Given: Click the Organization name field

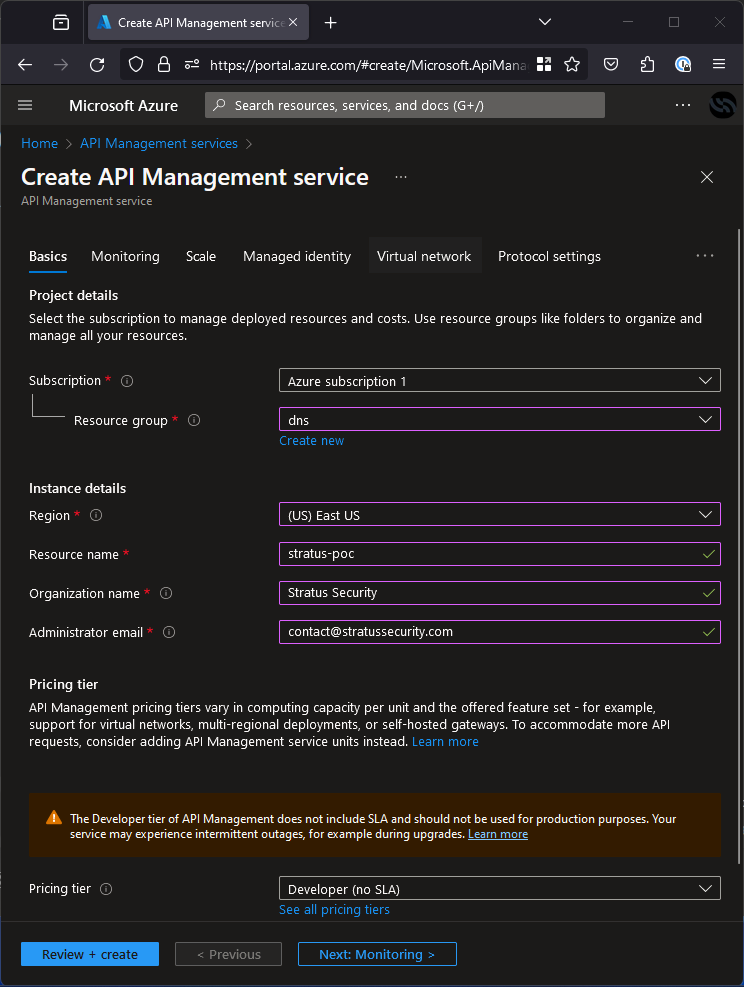Looking at the screenshot, I should click(x=500, y=593).
